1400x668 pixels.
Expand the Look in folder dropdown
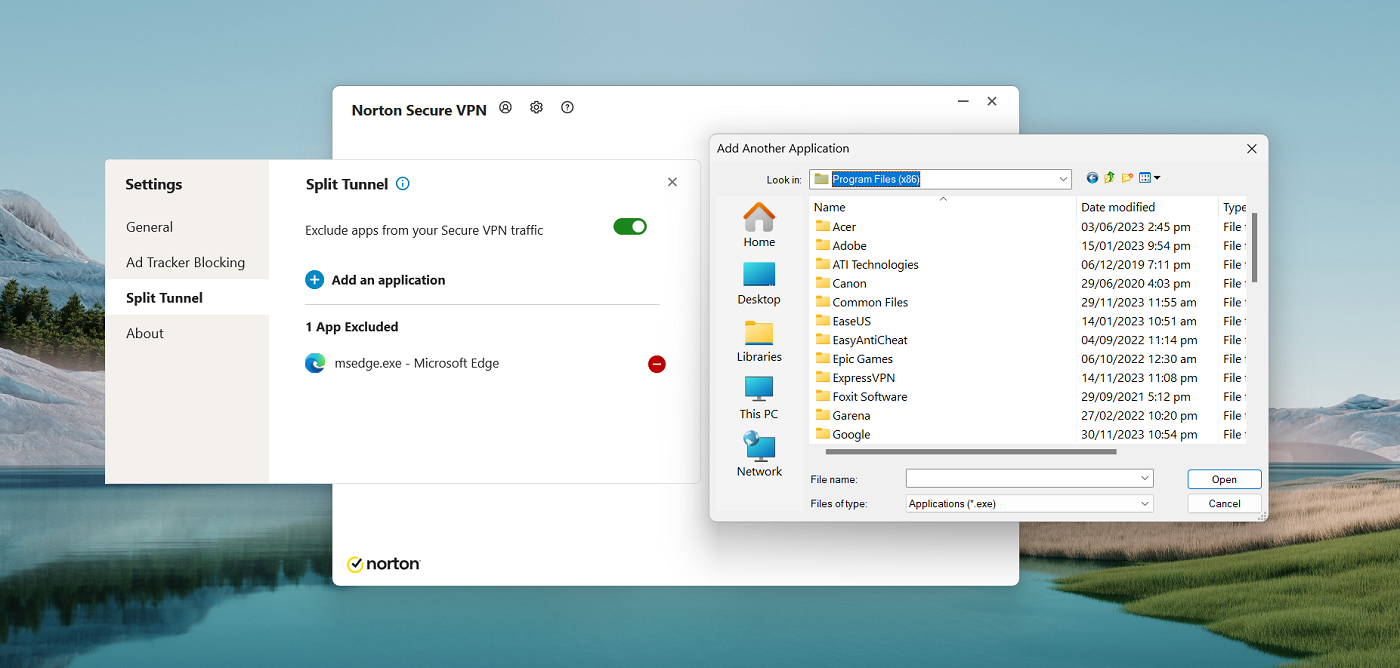(1062, 179)
